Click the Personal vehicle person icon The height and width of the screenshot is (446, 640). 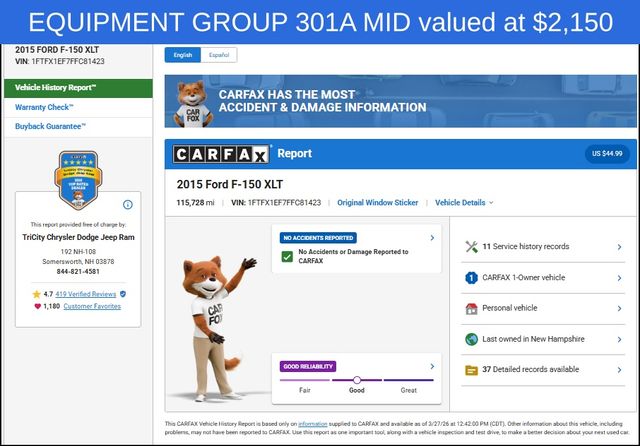tap(471, 308)
